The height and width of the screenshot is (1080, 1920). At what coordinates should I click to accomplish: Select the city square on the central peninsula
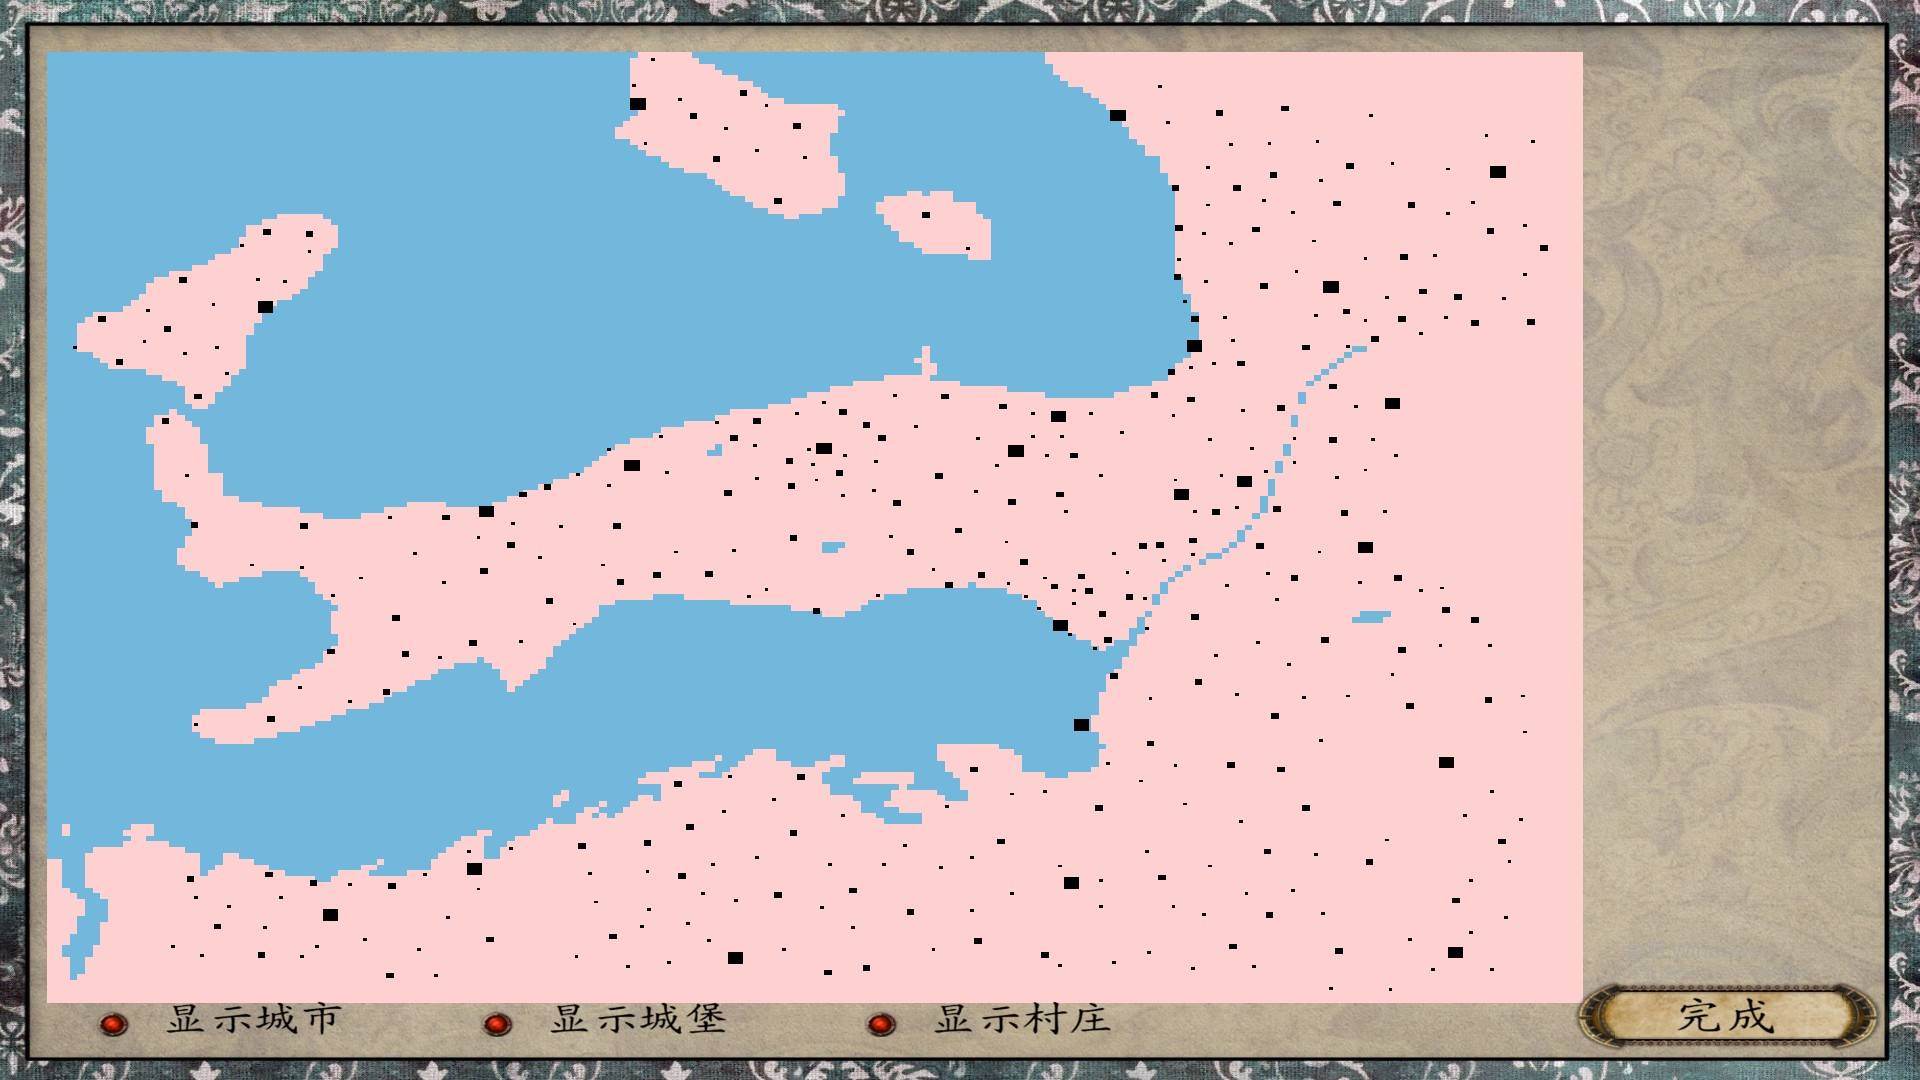tap(634, 463)
